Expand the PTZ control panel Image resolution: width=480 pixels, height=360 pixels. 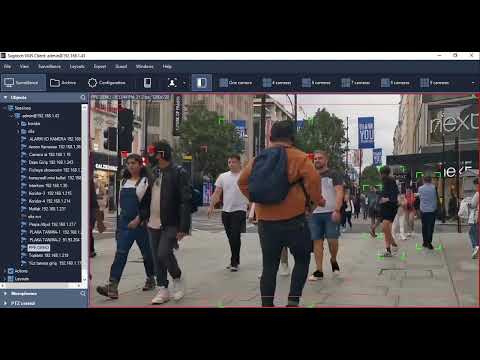(x=5, y=303)
